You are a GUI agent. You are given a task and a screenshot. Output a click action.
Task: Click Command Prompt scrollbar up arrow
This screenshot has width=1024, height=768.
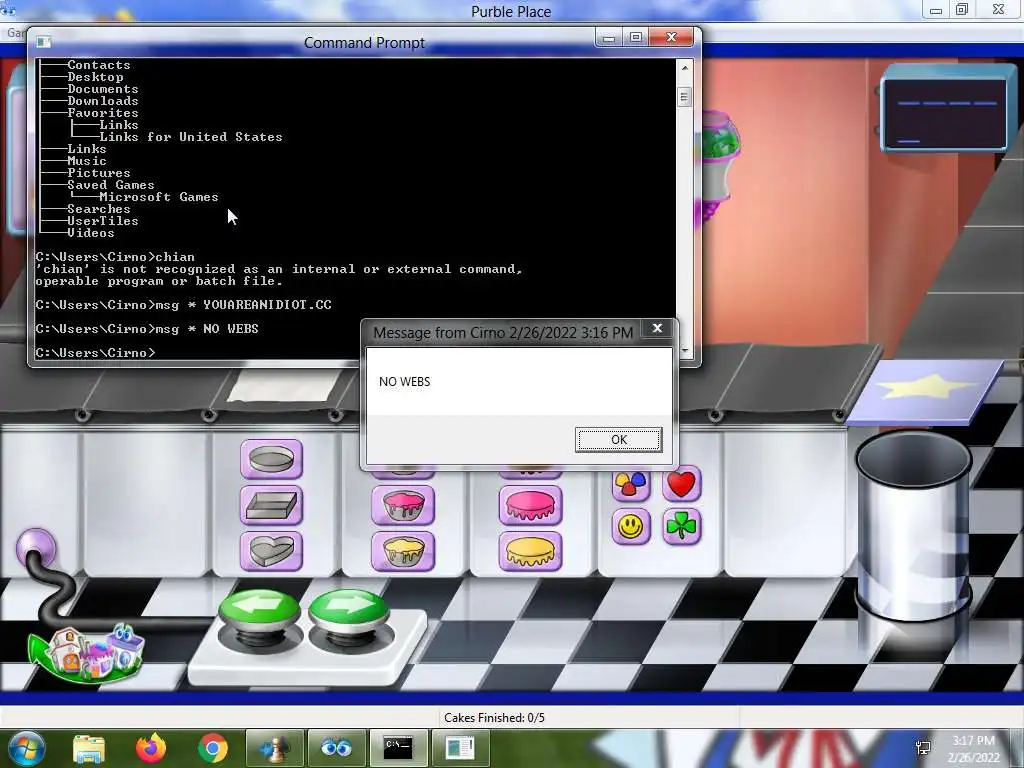pyautogui.click(x=684, y=67)
